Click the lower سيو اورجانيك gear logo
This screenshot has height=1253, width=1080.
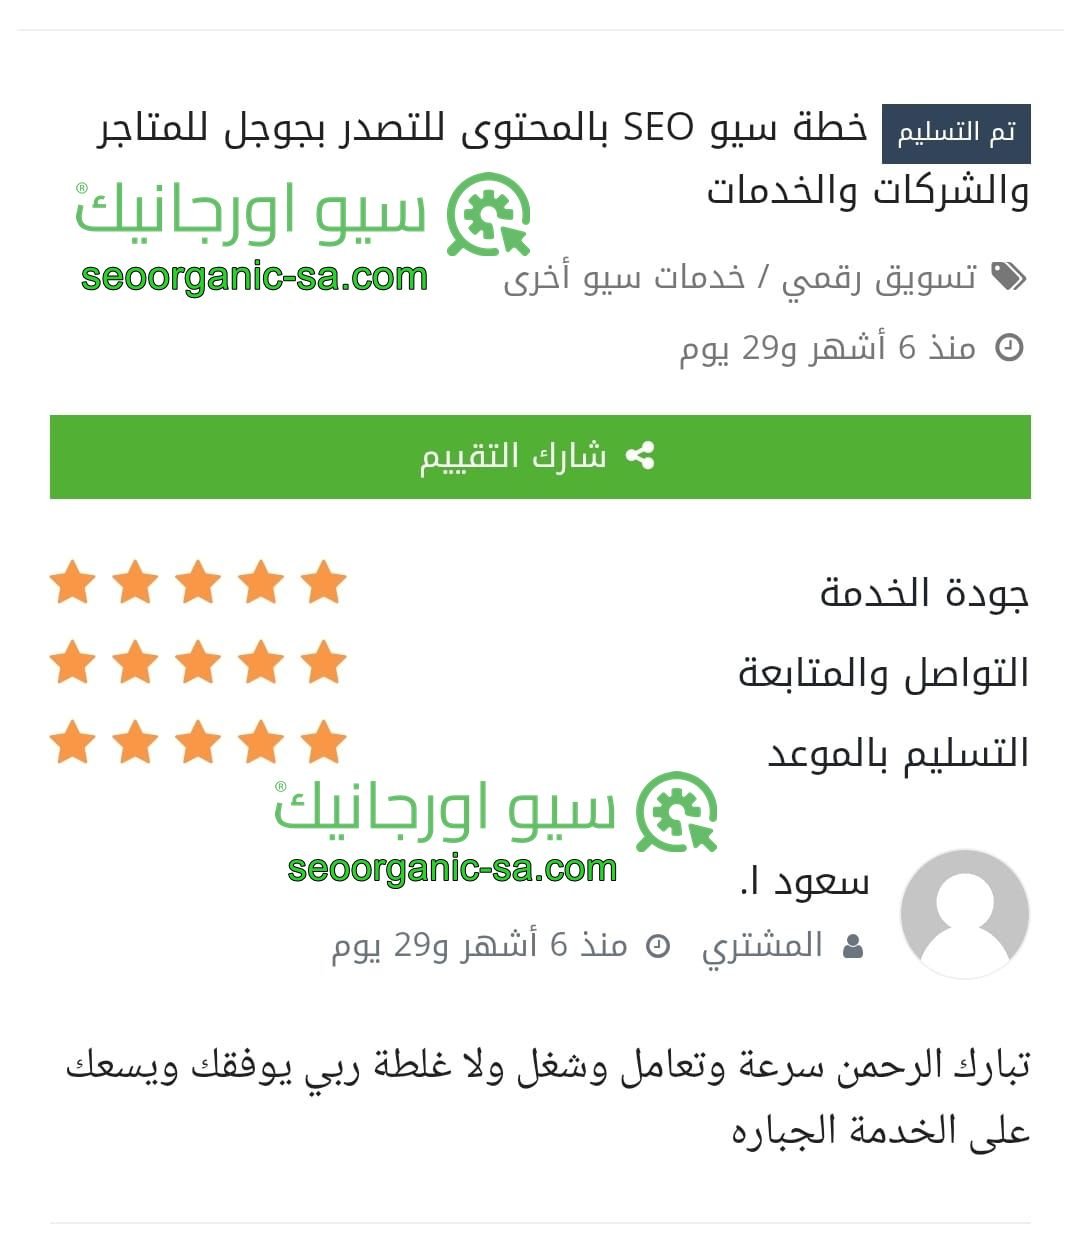(x=677, y=812)
